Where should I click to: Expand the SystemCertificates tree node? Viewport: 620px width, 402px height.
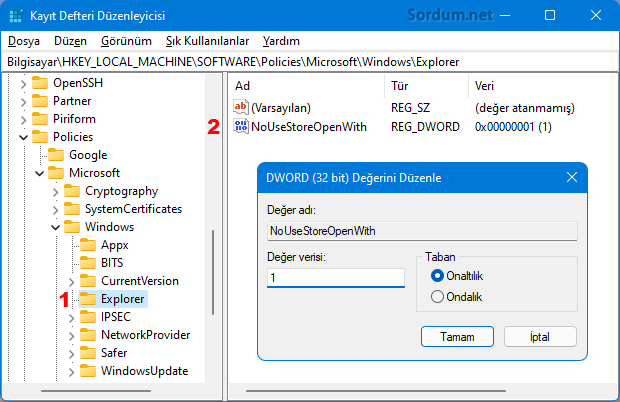pos(55,209)
